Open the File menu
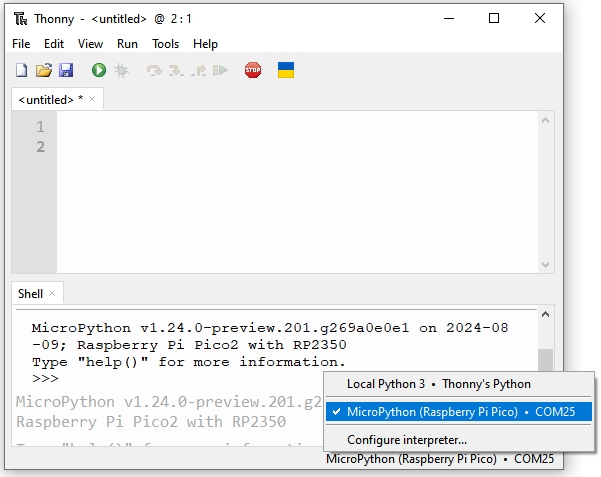The width and height of the screenshot is (601, 477). [21, 44]
